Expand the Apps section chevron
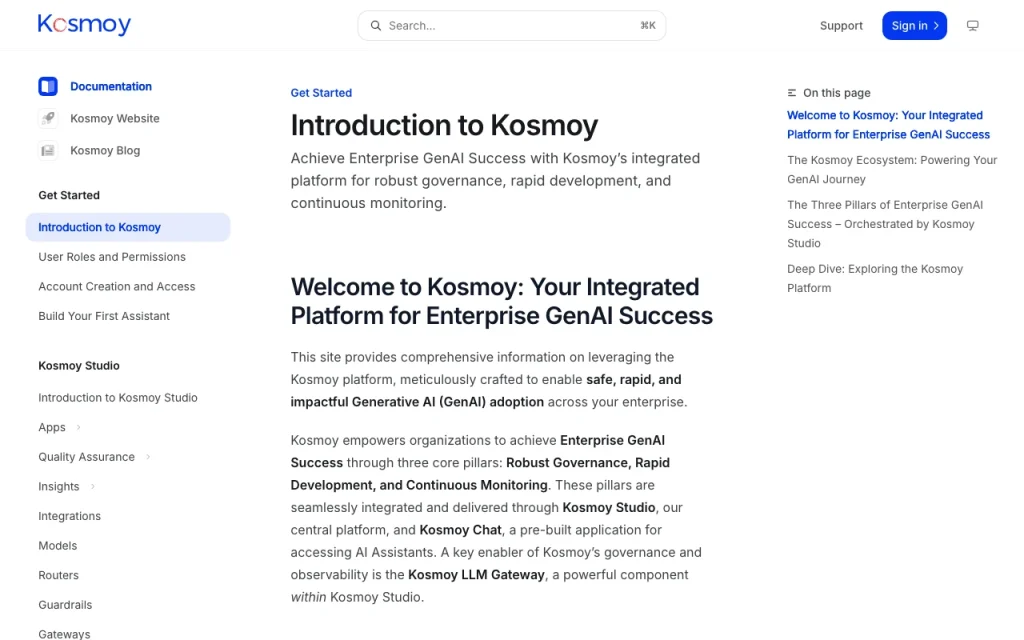The height and width of the screenshot is (640, 1024). [x=78, y=427]
